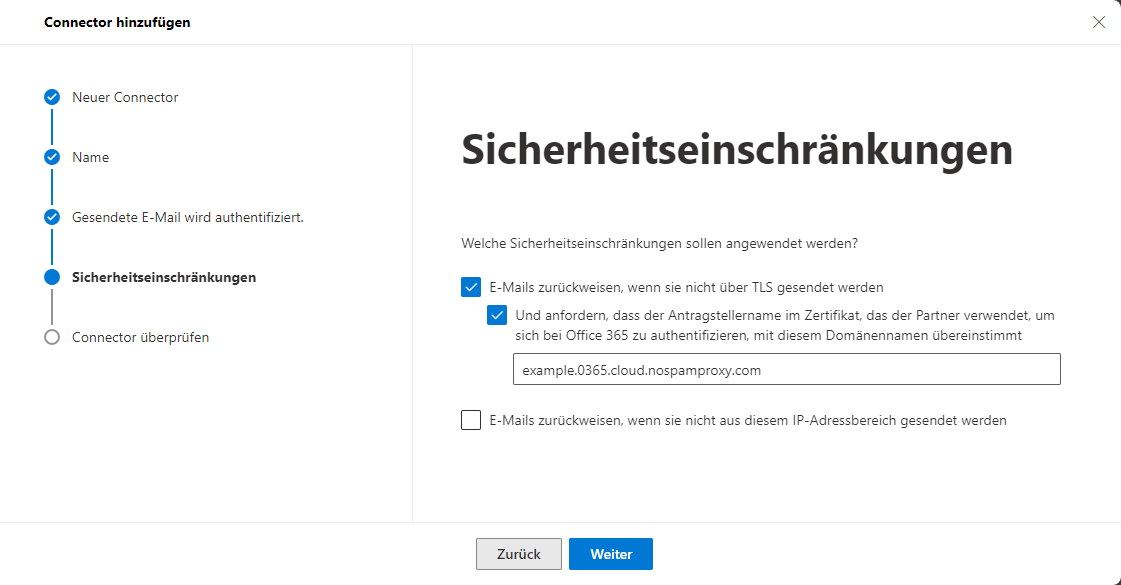The width and height of the screenshot is (1121, 585).
Task: Click the Weiter button
Action: (611, 554)
